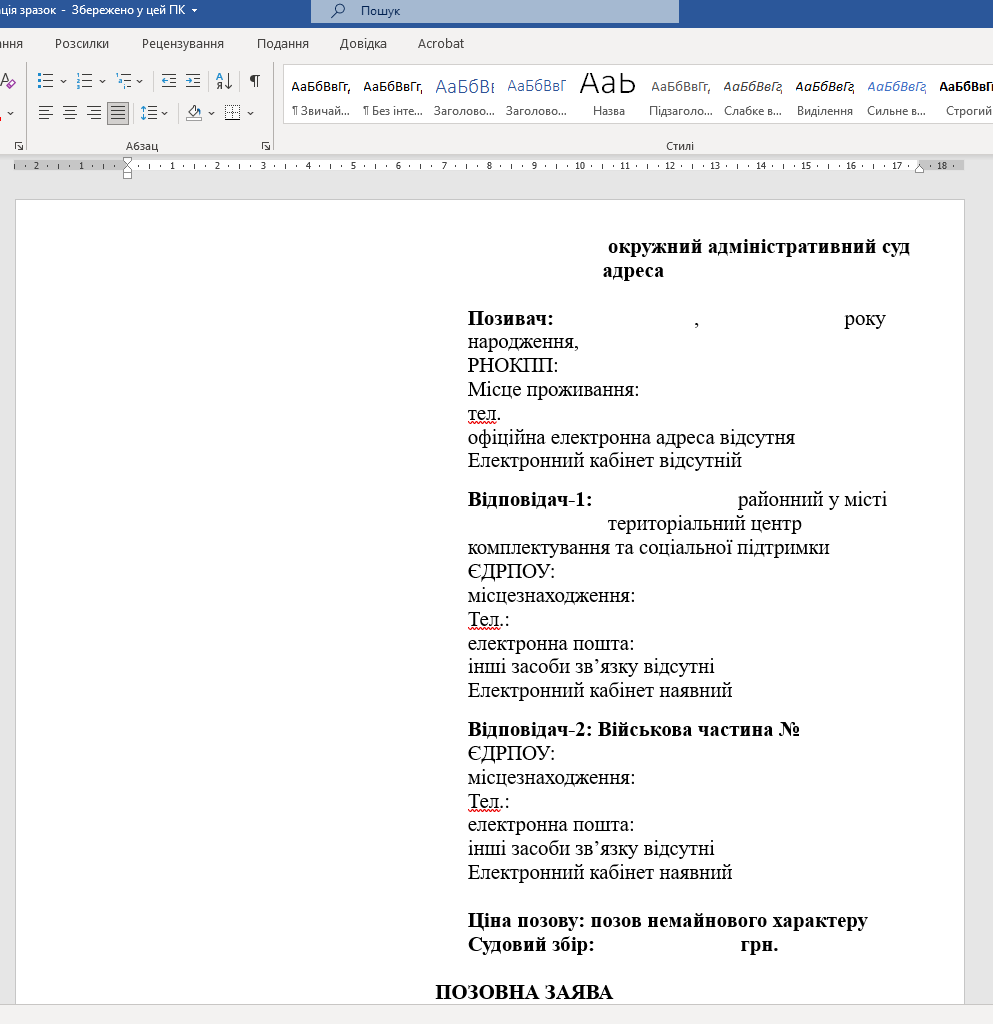Click the bullet list icon
Viewport: 993px width, 1024px height.
(x=45, y=81)
